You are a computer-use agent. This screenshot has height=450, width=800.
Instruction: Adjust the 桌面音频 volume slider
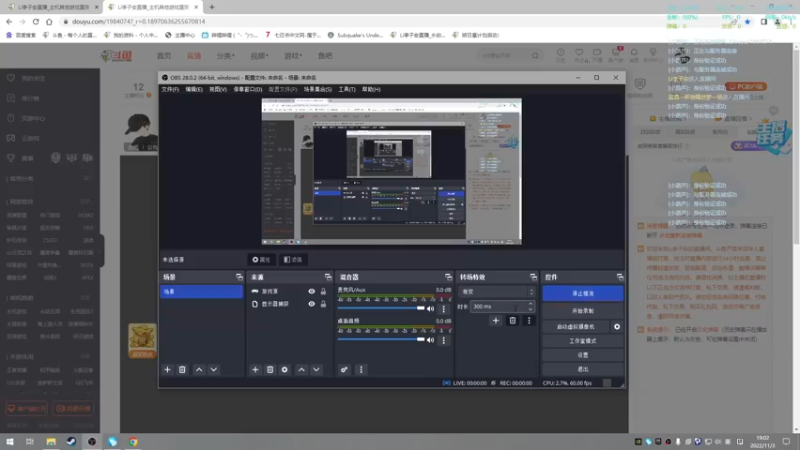point(381,340)
